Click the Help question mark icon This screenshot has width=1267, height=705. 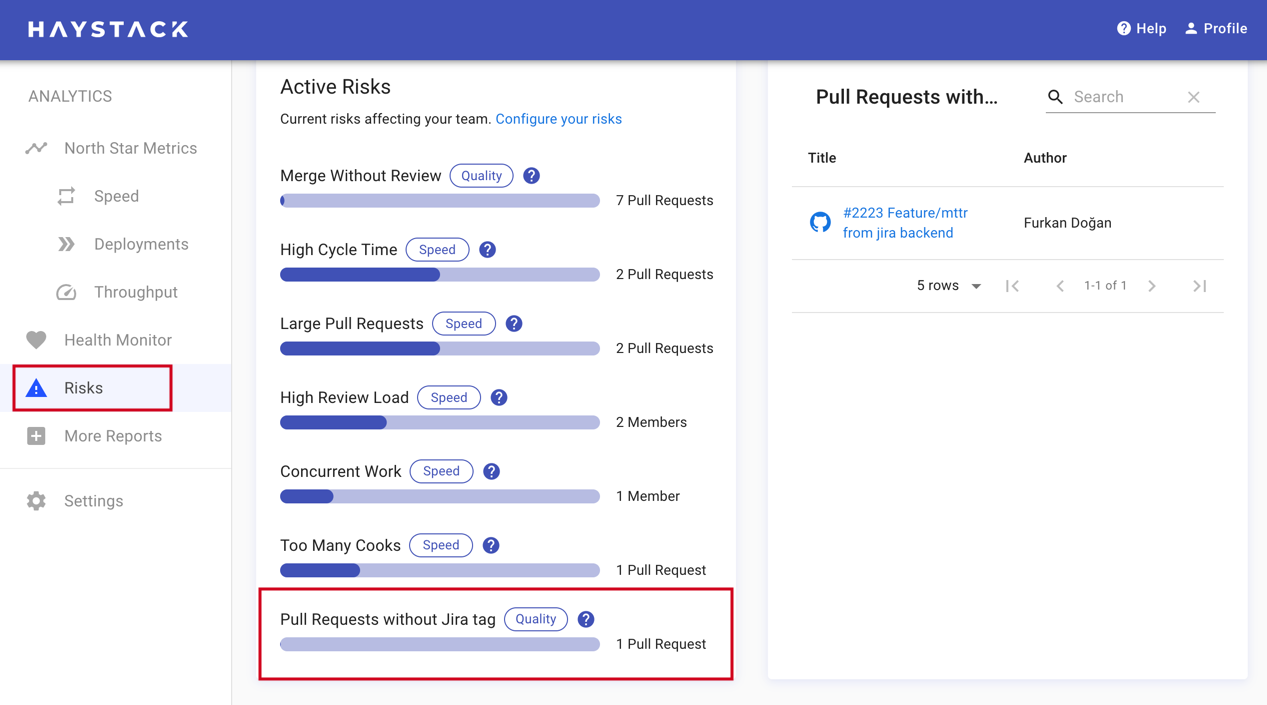point(1124,29)
